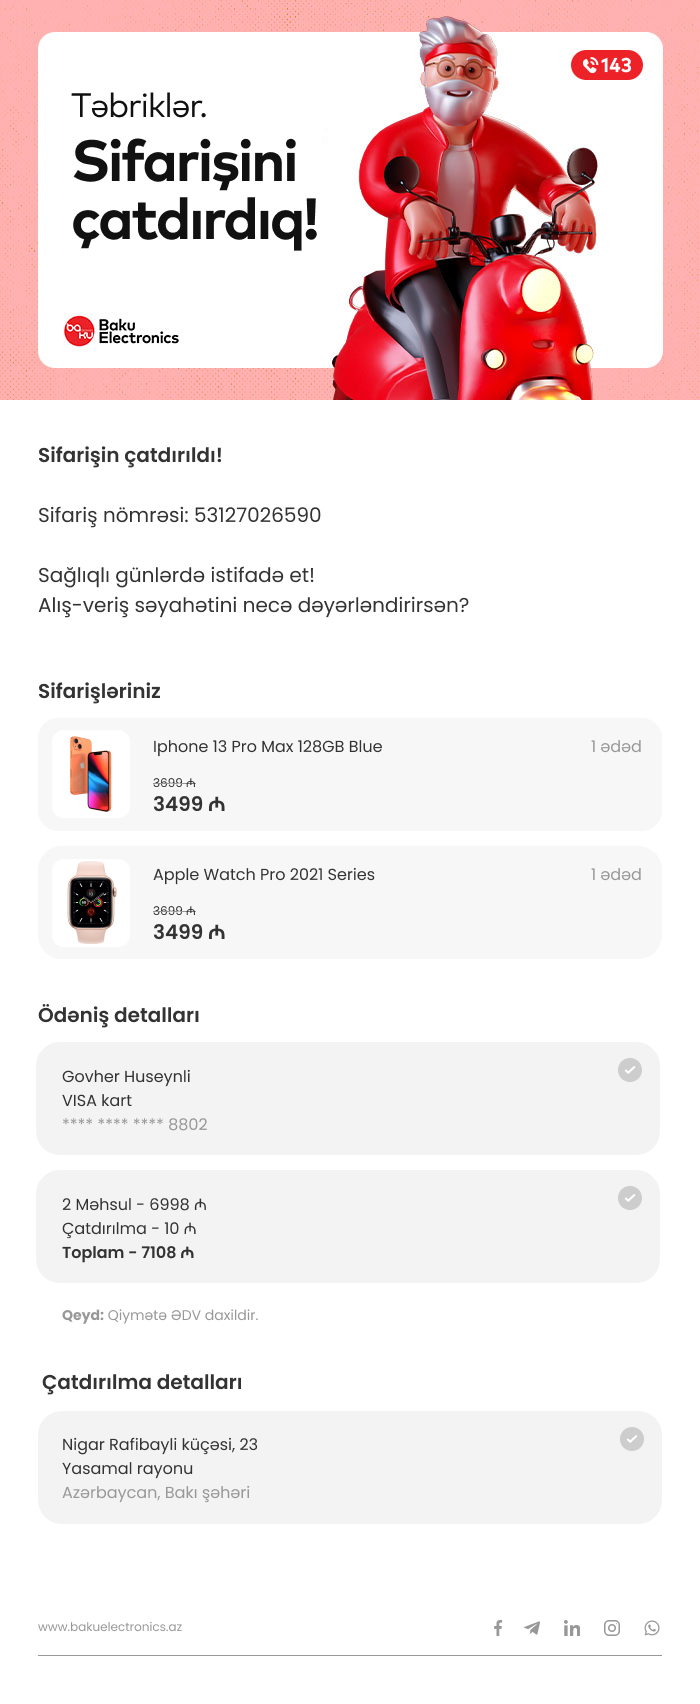Open the LinkedIn icon in footer

(x=572, y=1628)
